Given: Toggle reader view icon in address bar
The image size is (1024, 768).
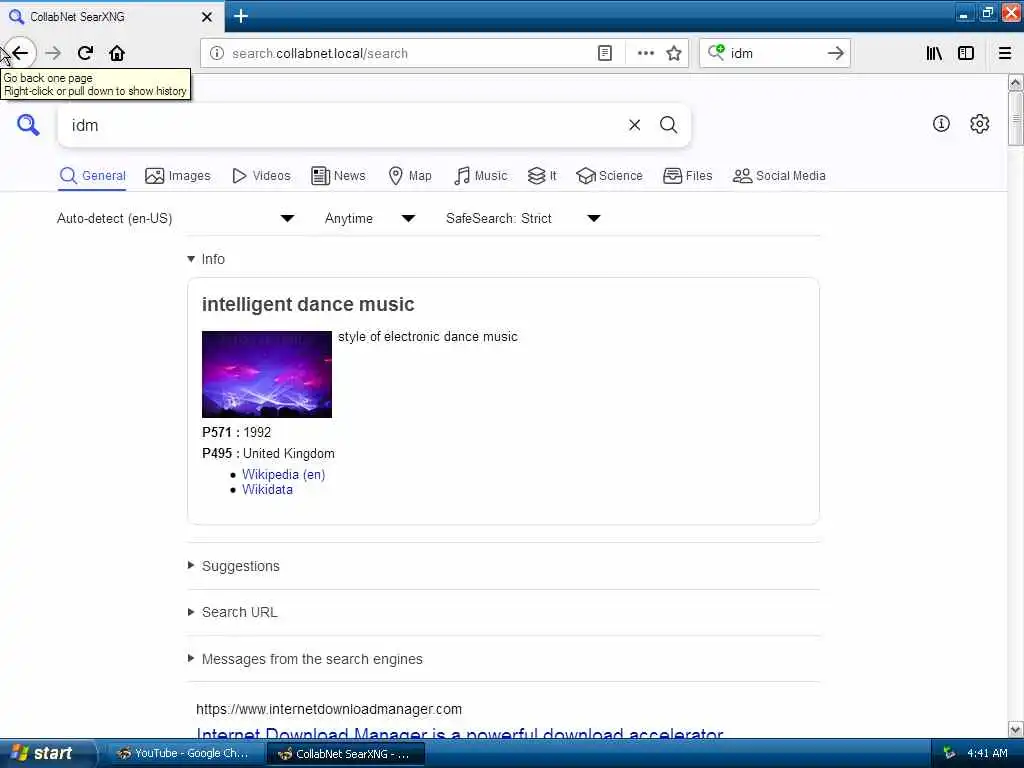Looking at the screenshot, I should tap(605, 53).
